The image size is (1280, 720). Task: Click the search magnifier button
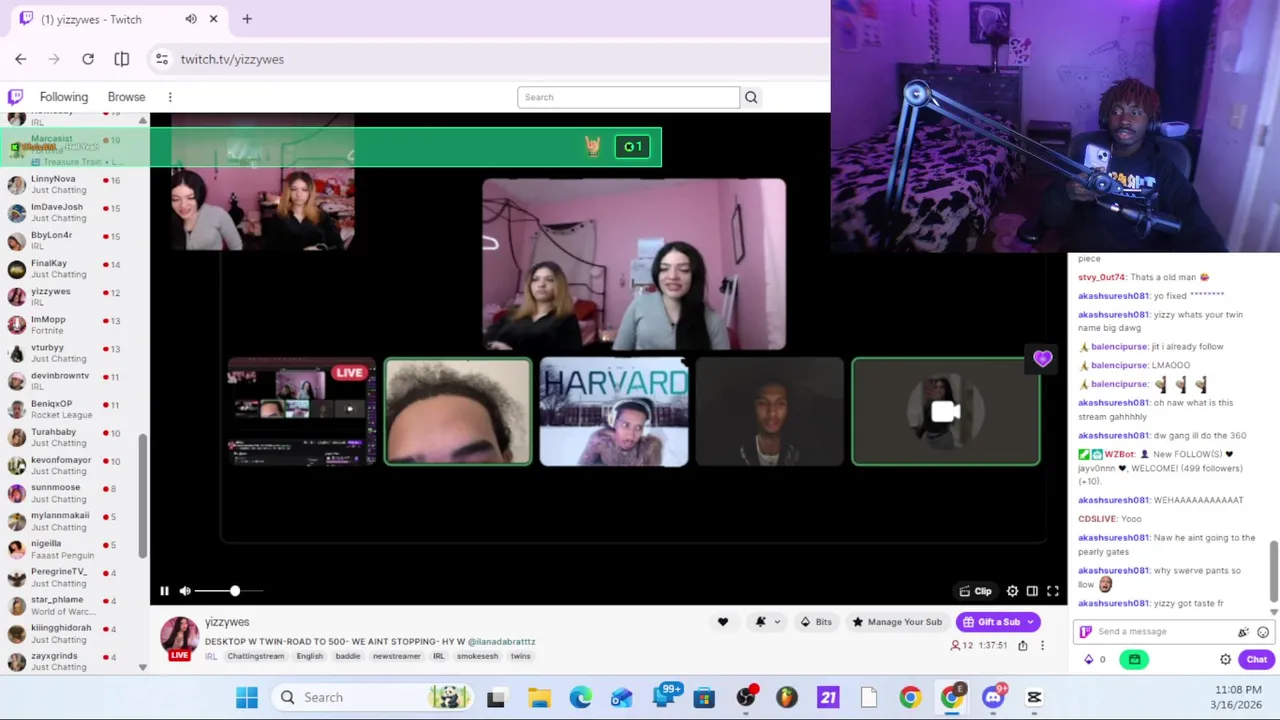751,97
